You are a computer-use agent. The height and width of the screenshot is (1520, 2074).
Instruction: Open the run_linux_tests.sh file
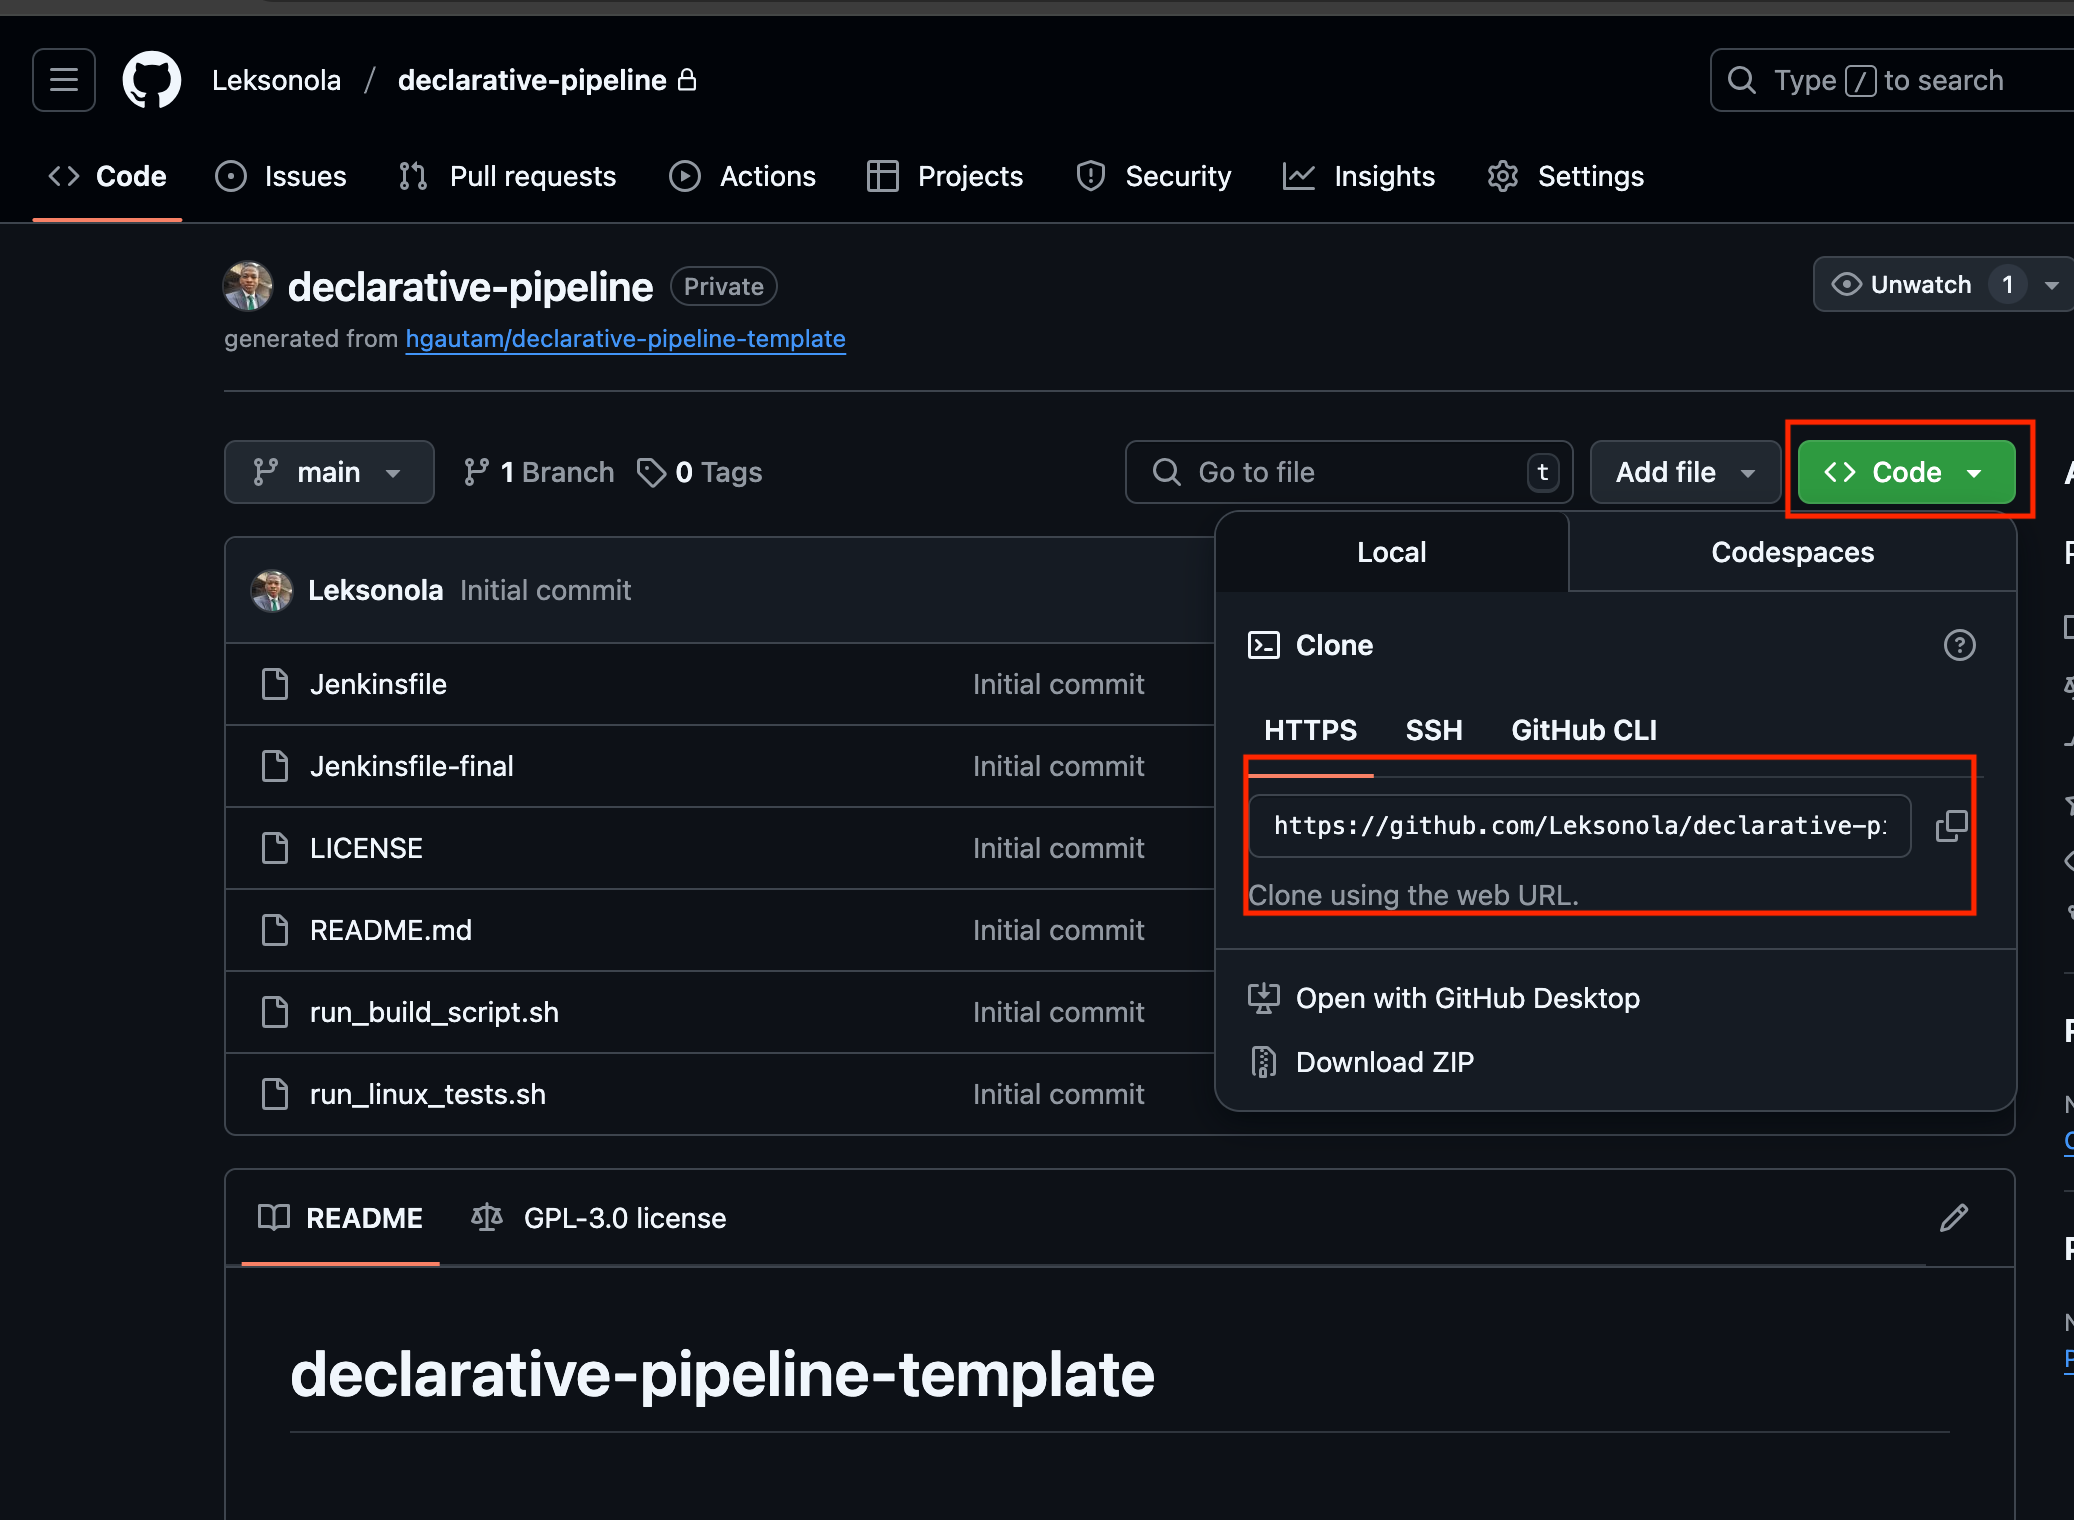[x=428, y=1094]
